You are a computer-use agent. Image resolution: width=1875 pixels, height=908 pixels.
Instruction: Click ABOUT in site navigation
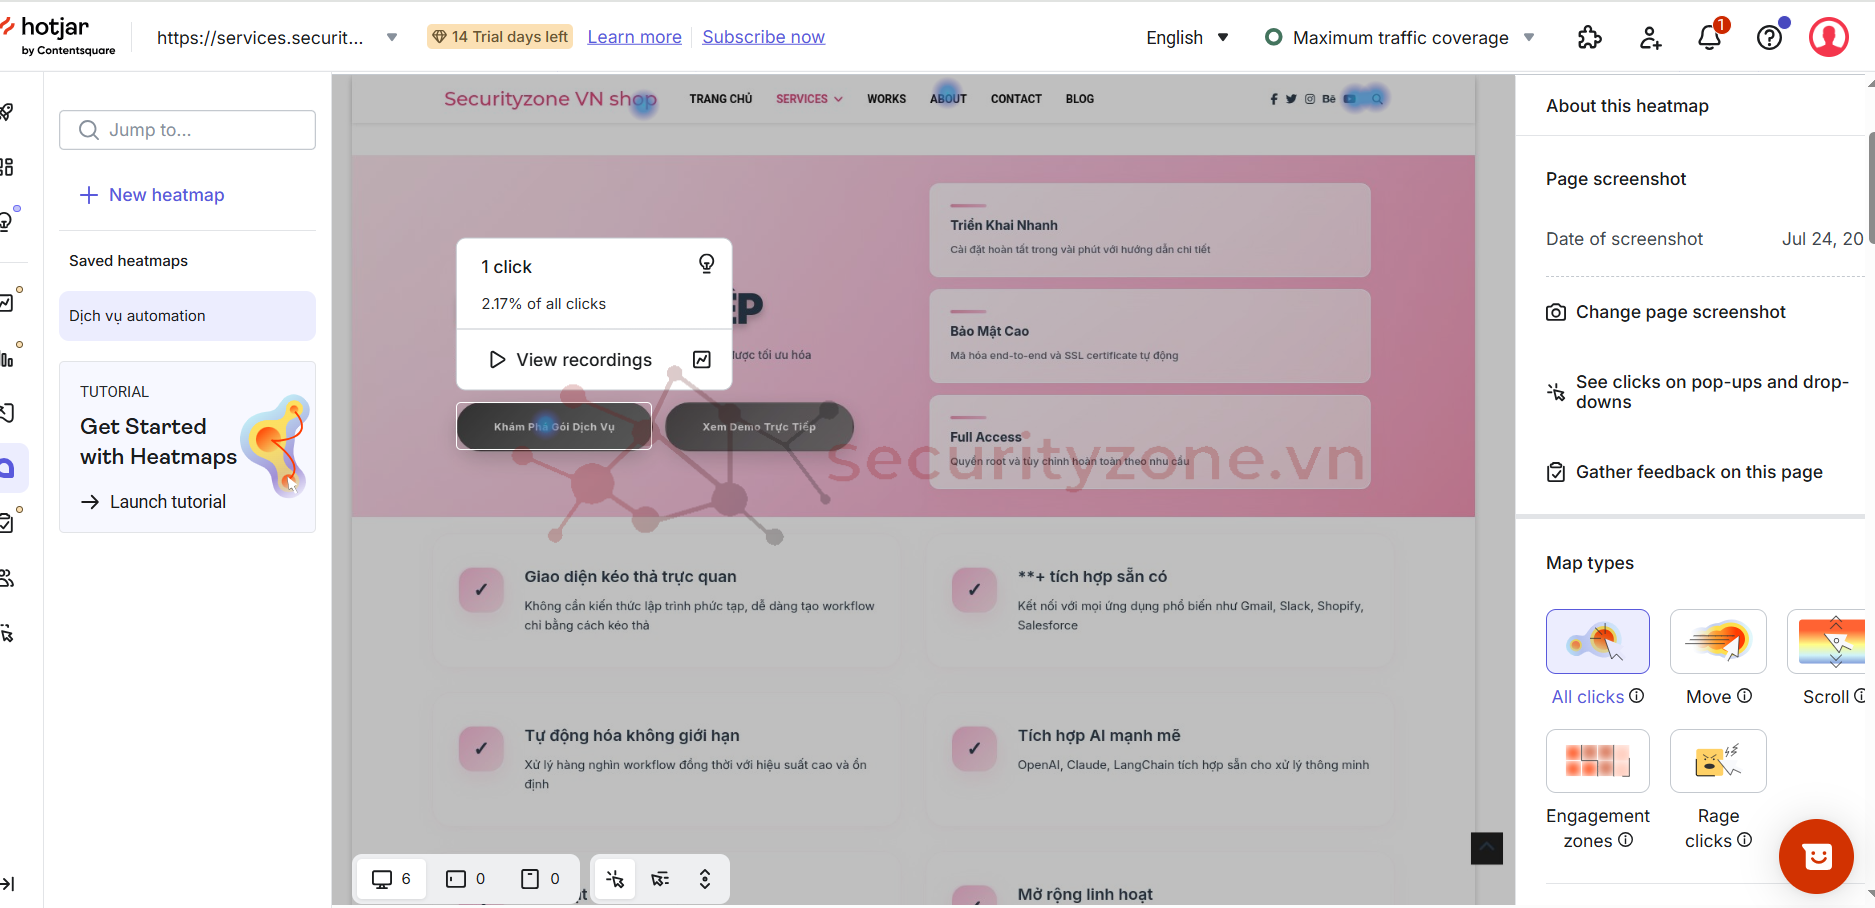(x=948, y=99)
